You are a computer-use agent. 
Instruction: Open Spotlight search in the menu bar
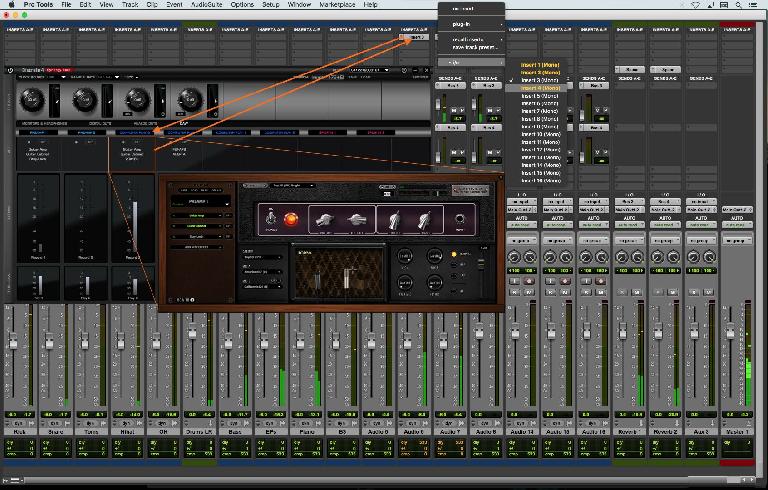738,5
